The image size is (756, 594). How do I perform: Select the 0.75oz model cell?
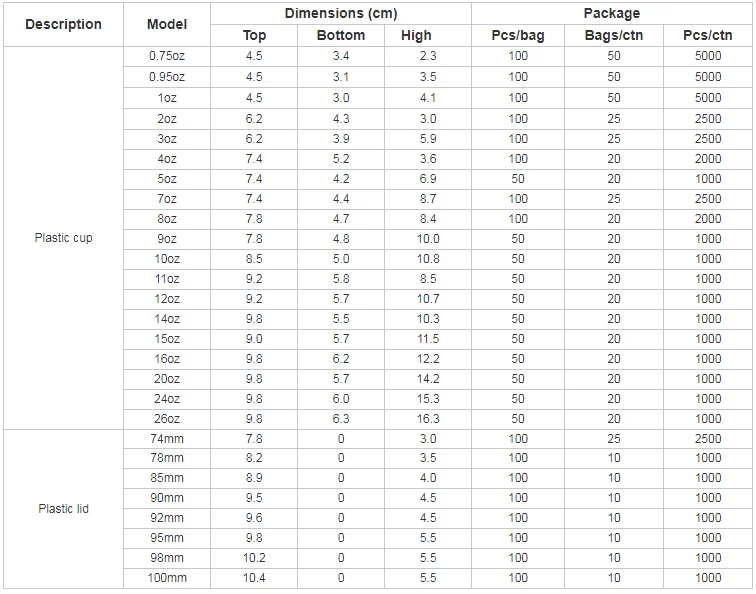tap(167, 56)
